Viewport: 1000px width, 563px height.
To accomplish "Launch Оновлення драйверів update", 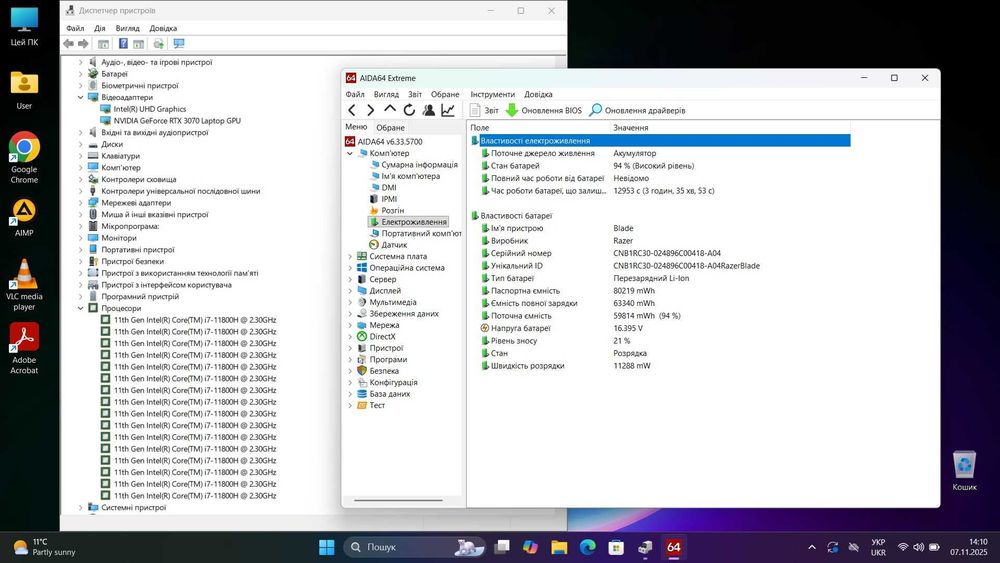I will click(x=637, y=110).
